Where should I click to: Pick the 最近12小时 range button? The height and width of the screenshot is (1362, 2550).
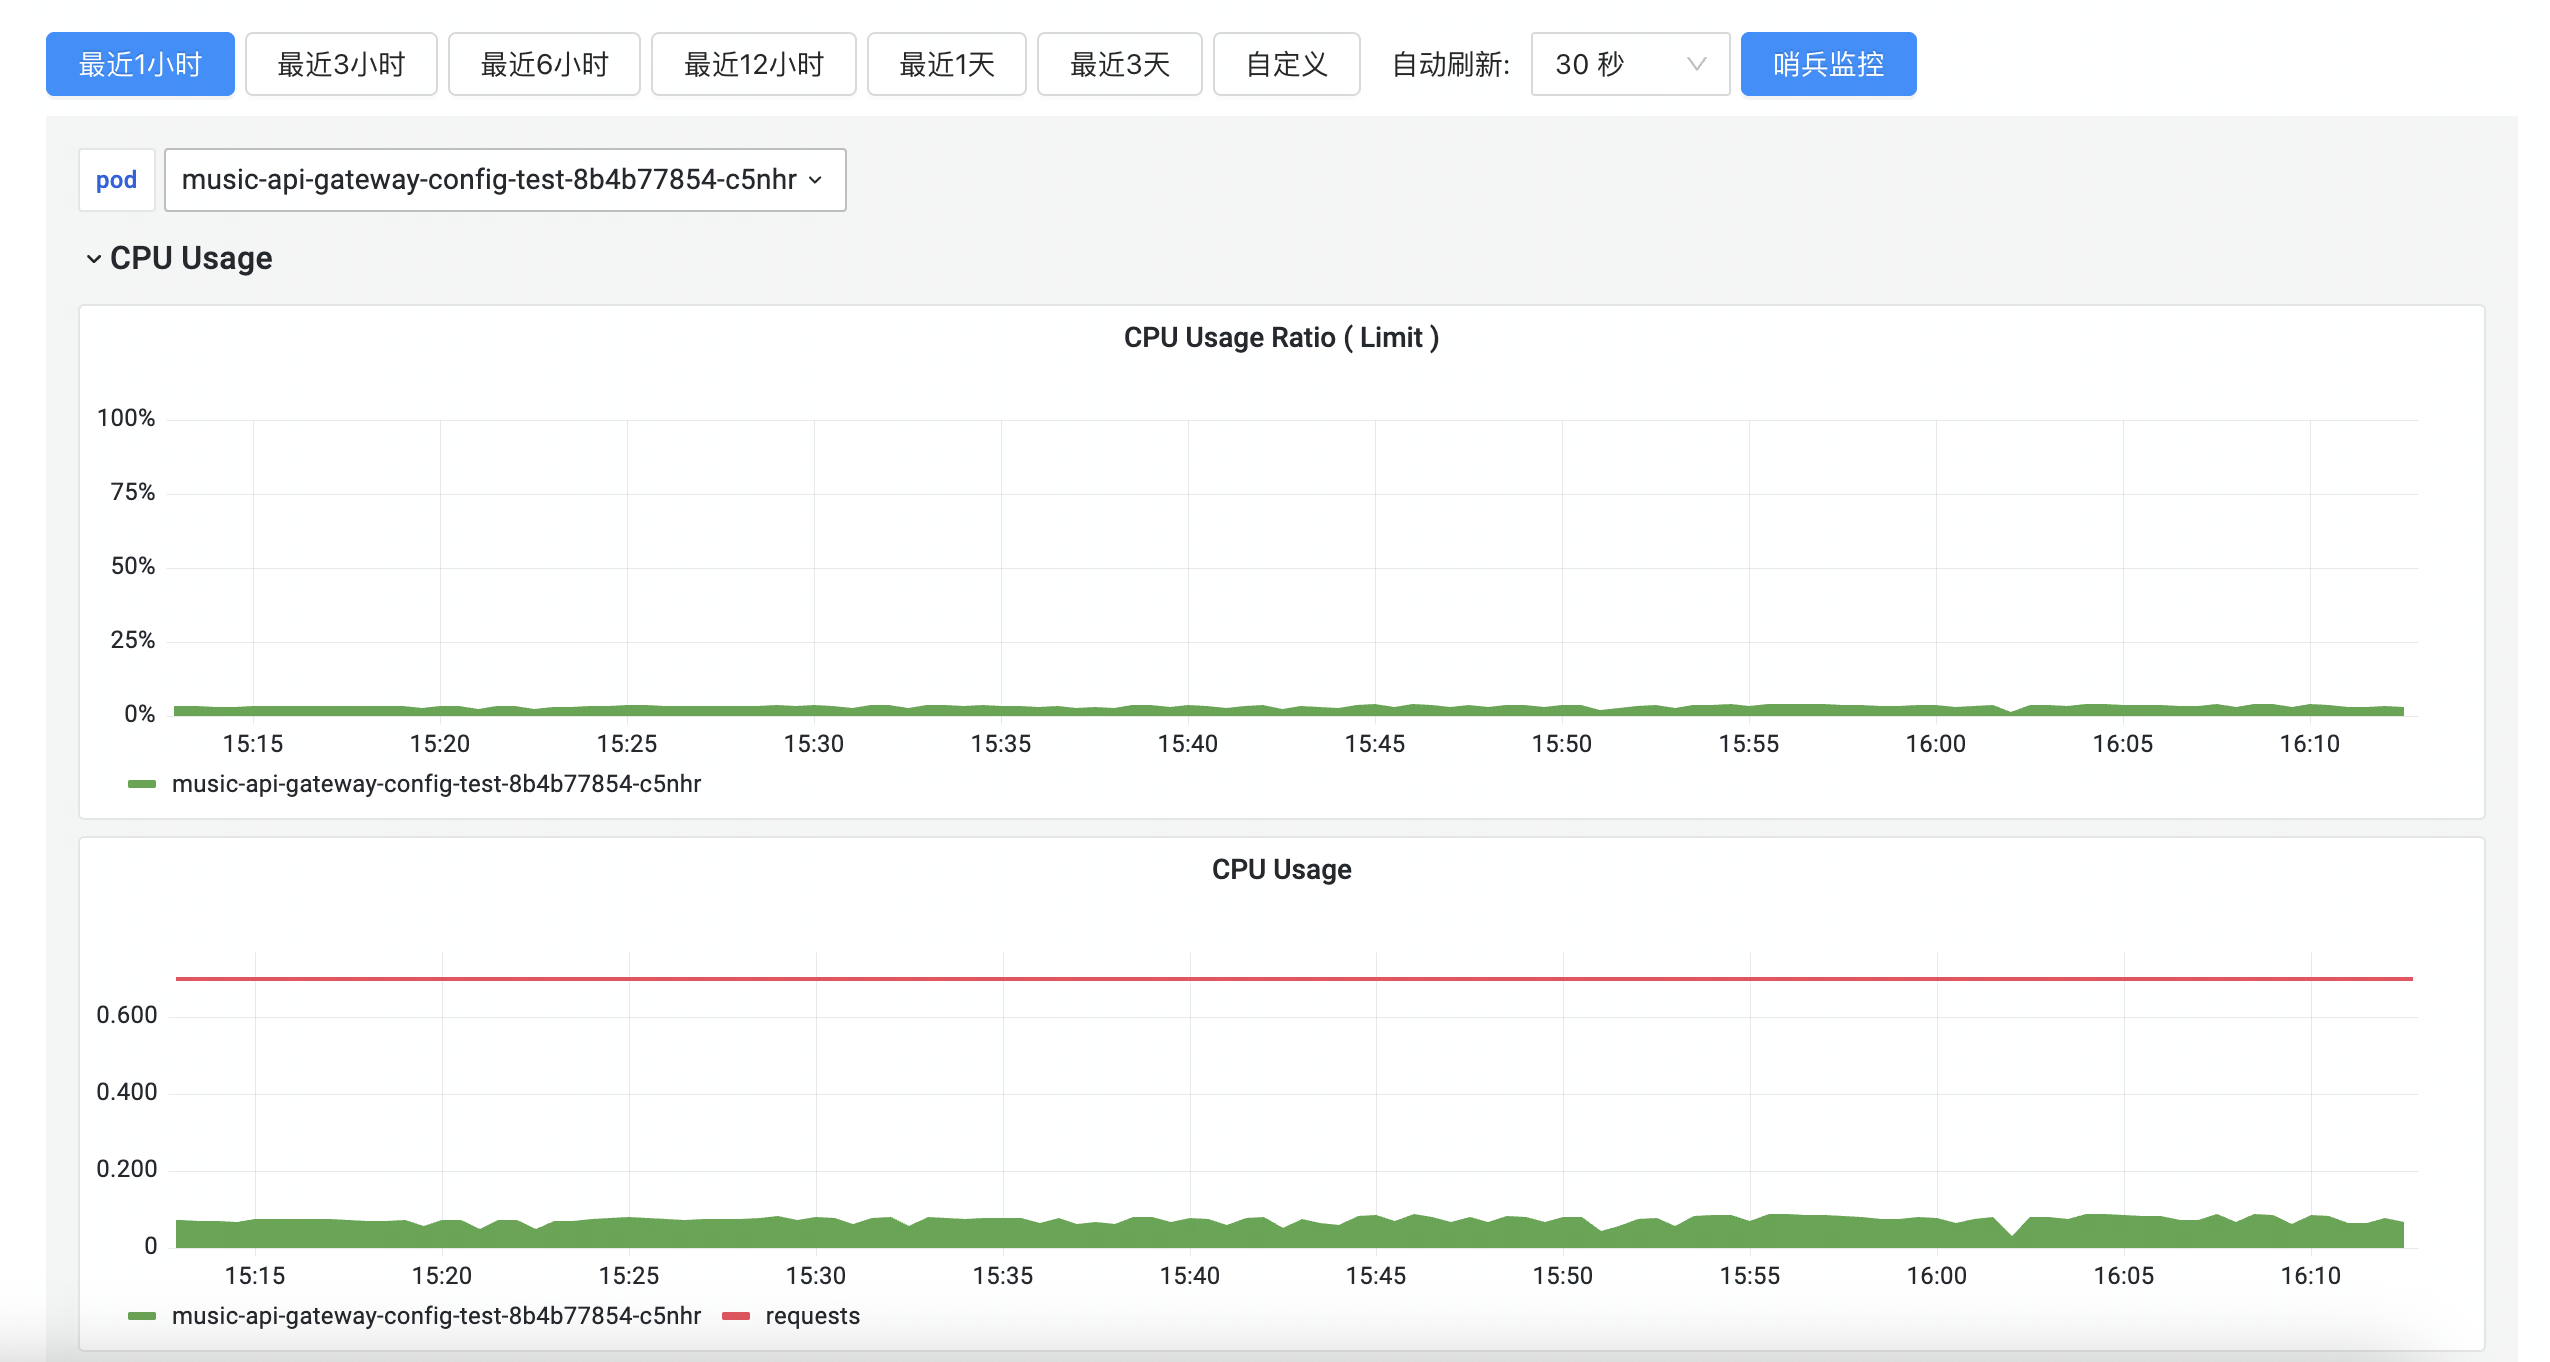[753, 65]
